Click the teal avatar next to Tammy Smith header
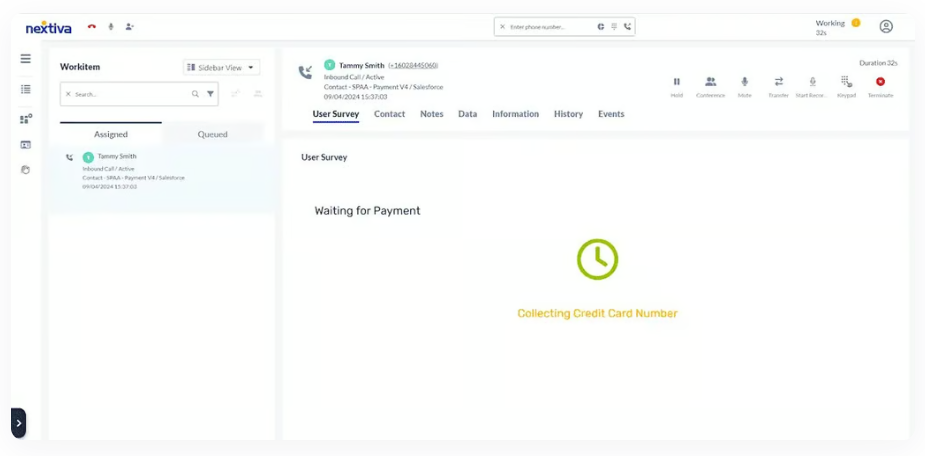 330,65
